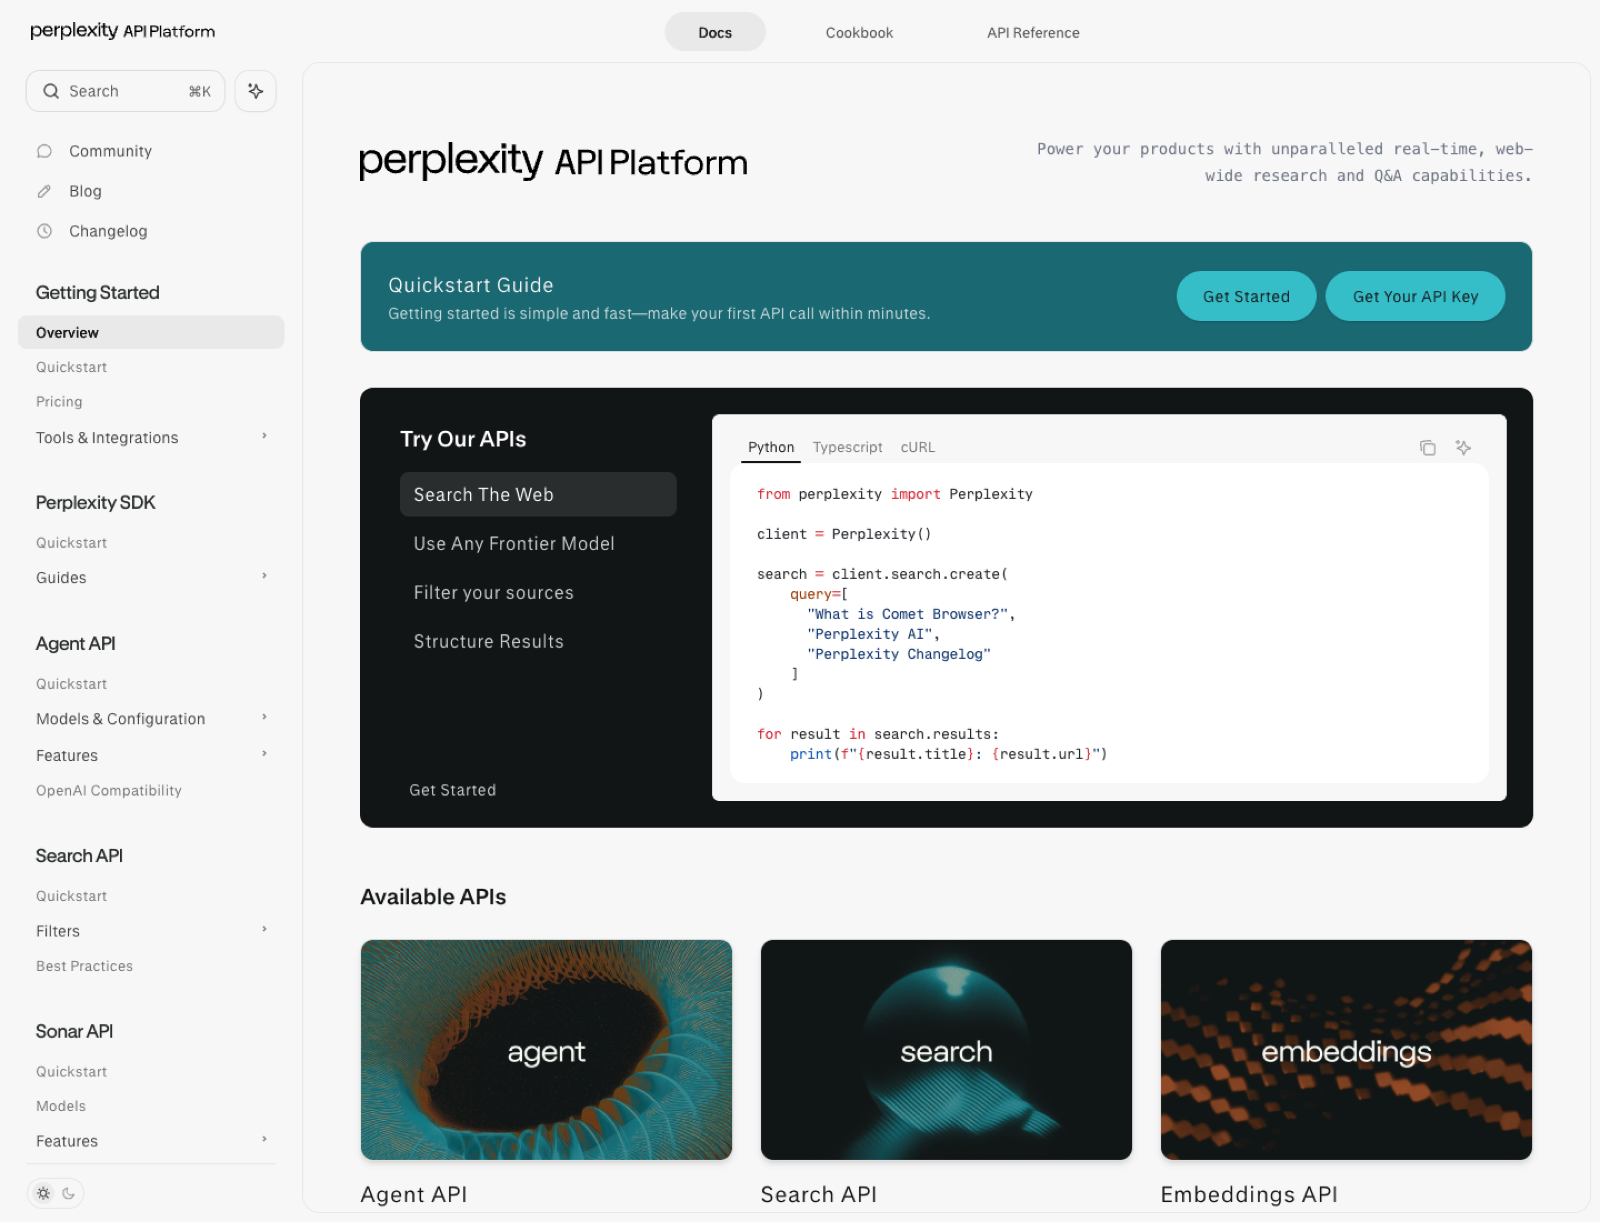The image size is (1600, 1222).
Task: Enable light theme via the sun icon
Action: click(43, 1193)
